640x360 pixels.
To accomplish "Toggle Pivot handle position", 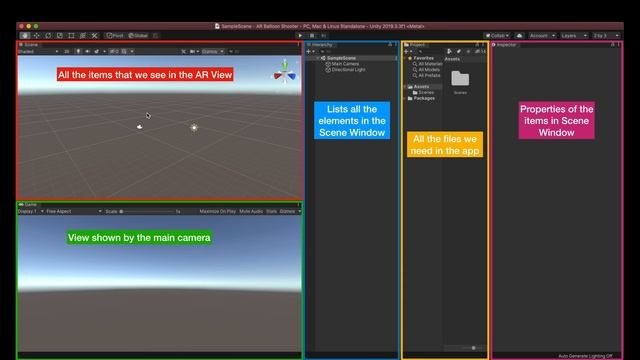I will (115, 36).
